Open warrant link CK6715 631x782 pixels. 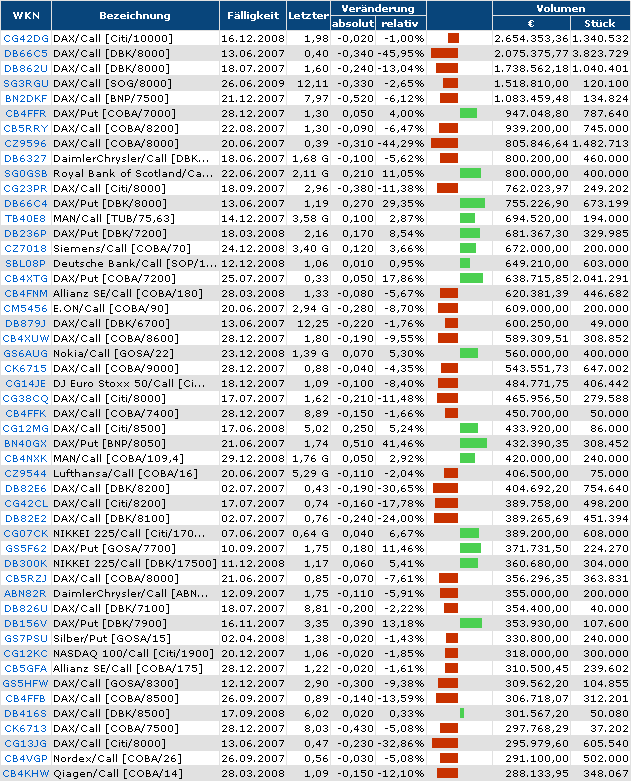[26, 369]
